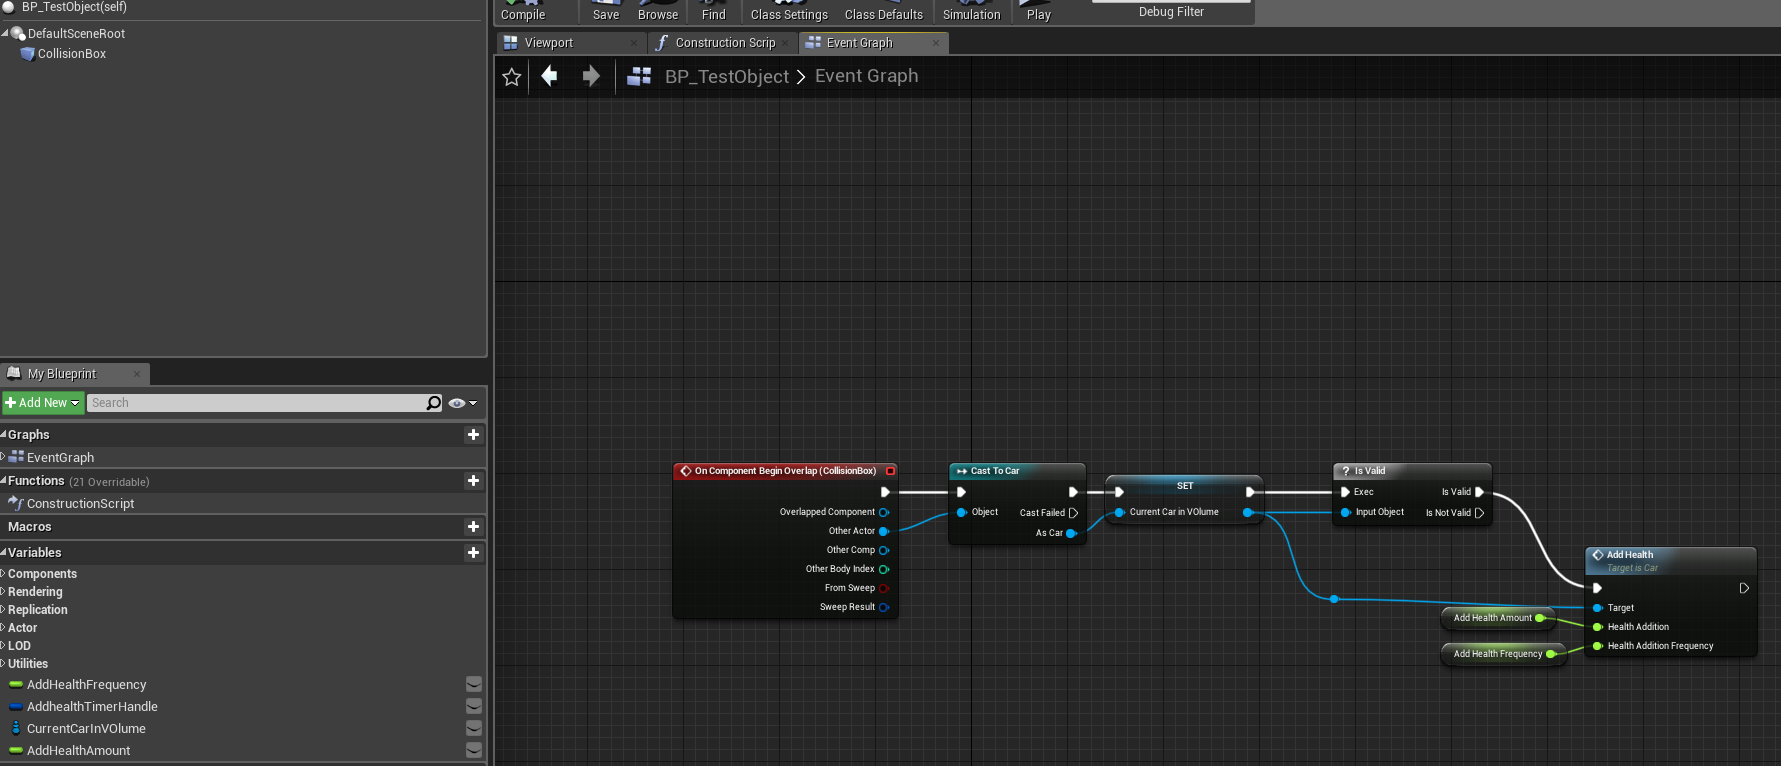Collapse the Variables section
Screen dimensions: 1781x766
point(4,552)
